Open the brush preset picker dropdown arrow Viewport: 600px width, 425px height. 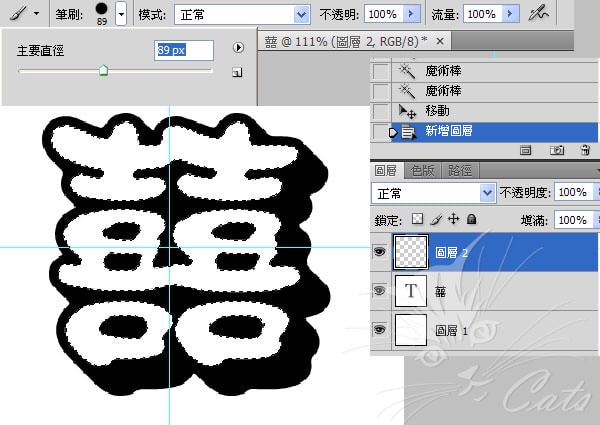coord(121,14)
